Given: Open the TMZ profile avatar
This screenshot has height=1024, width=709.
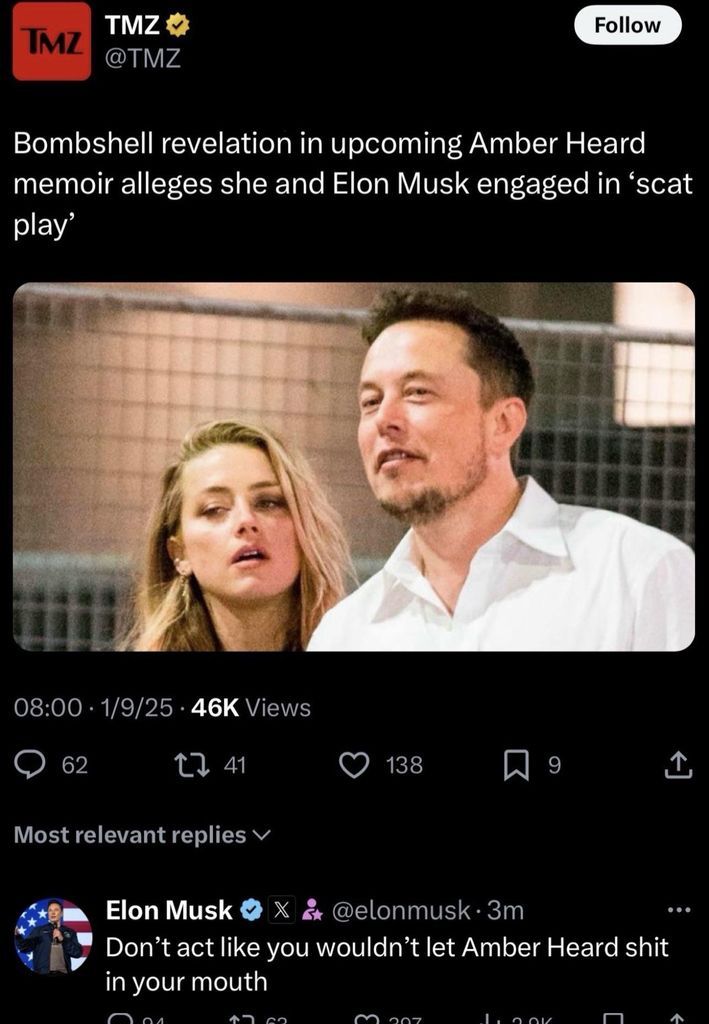Looking at the screenshot, I should tap(51, 41).
